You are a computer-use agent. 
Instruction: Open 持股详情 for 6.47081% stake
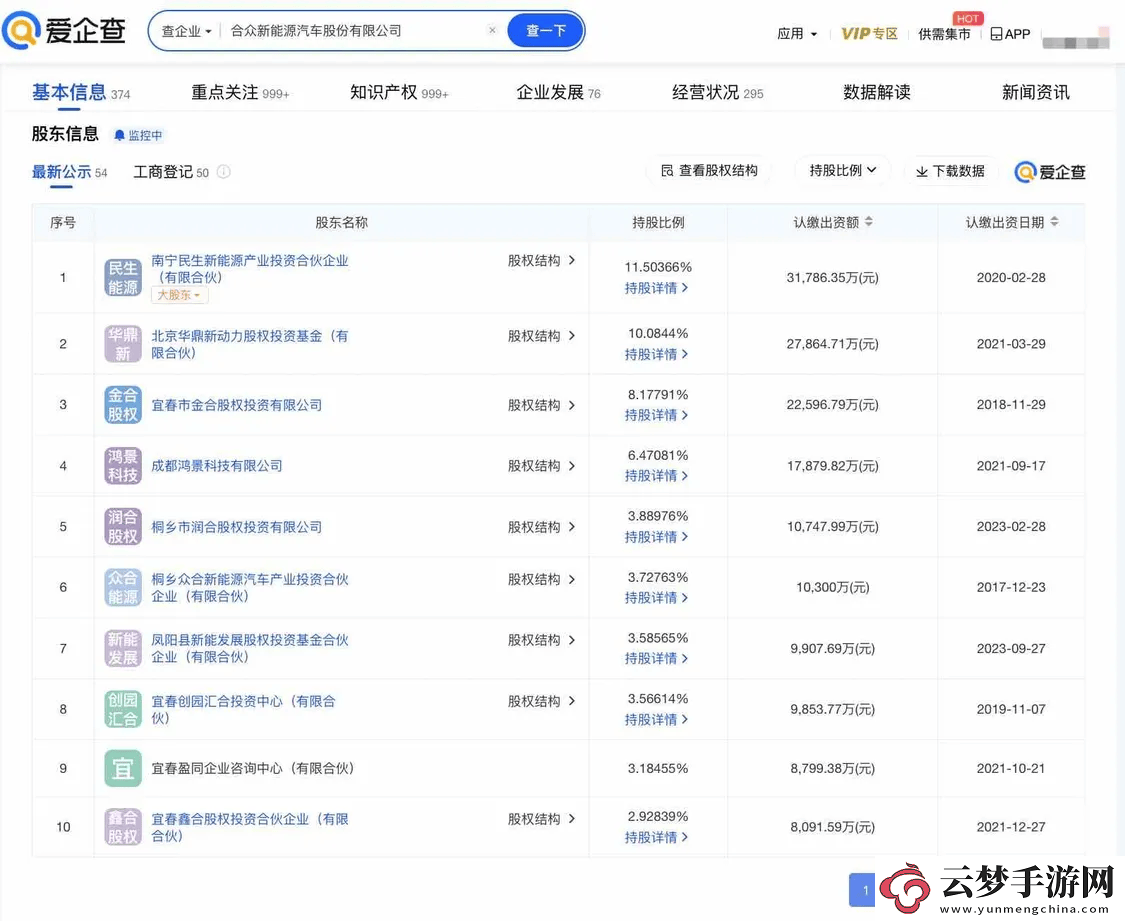tap(656, 476)
